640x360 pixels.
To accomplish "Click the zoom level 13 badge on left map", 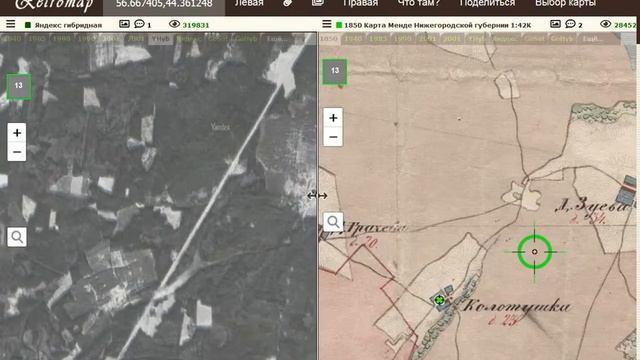I will (18, 86).
